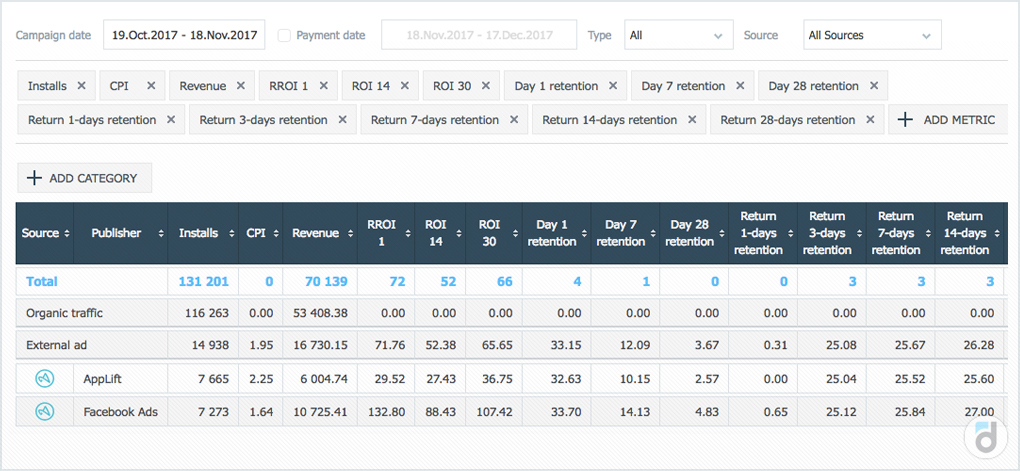Click ADD CATEGORY button
Viewport: 1020px width, 471px height.
(84, 178)
